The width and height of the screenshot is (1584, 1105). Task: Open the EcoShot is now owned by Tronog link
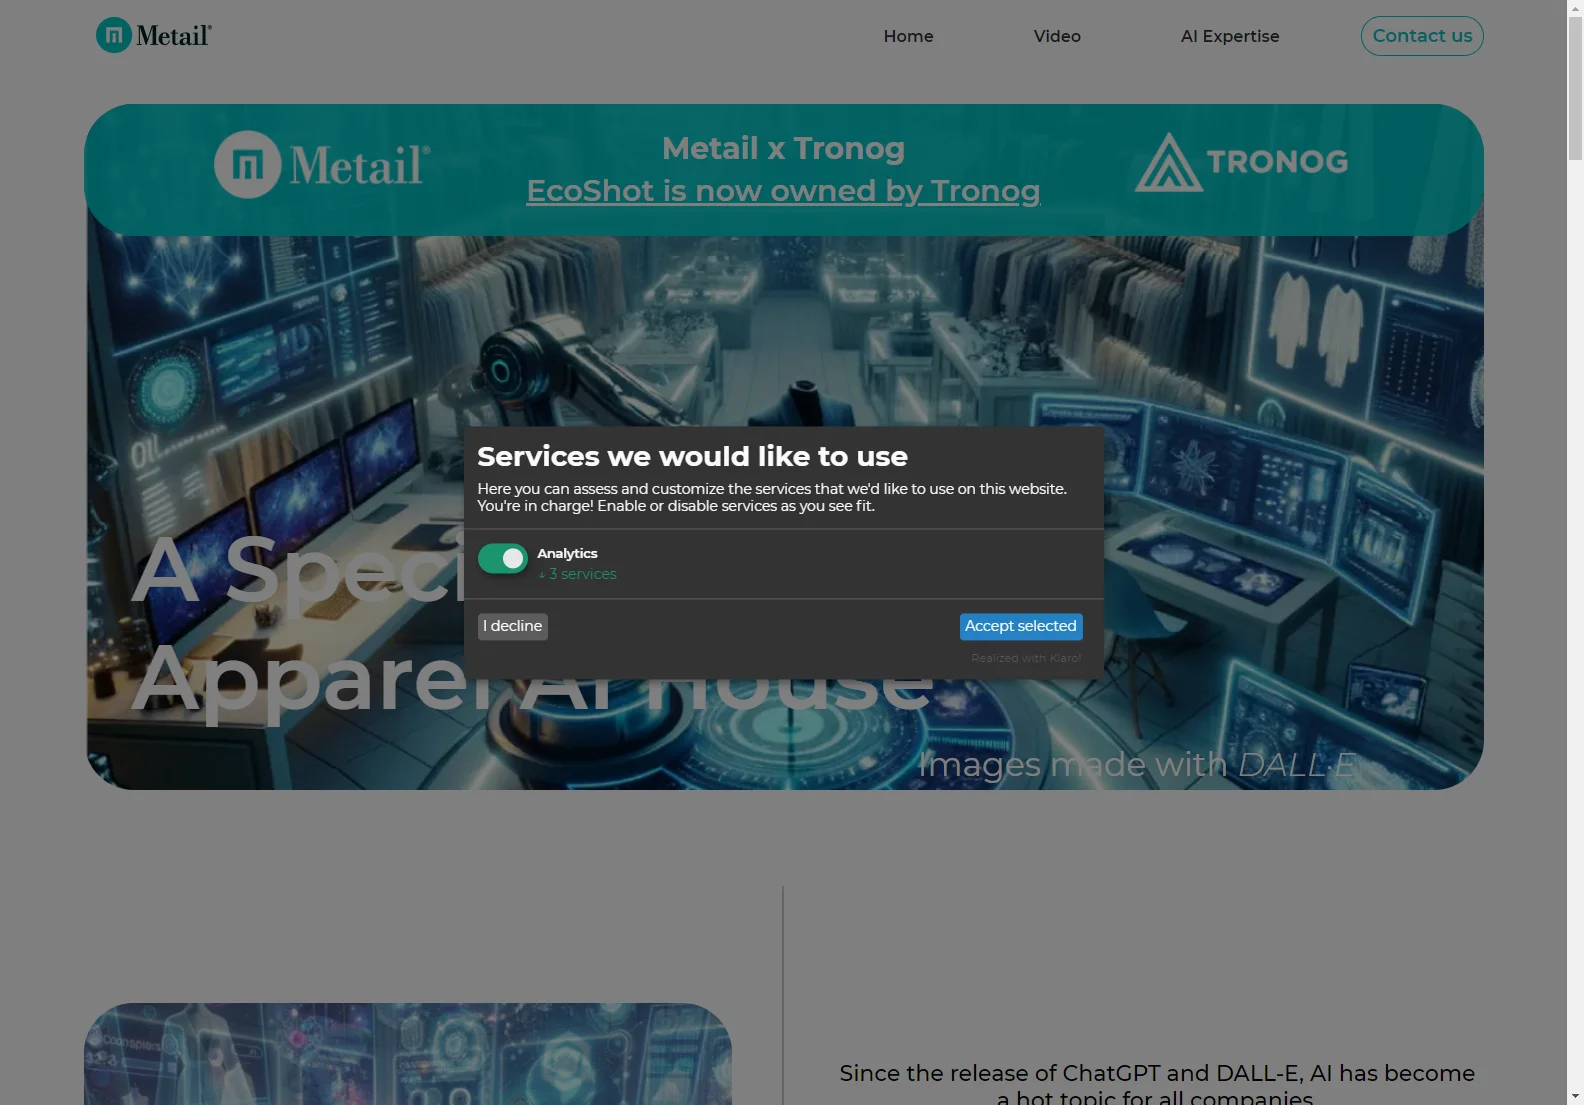[783, 190]
